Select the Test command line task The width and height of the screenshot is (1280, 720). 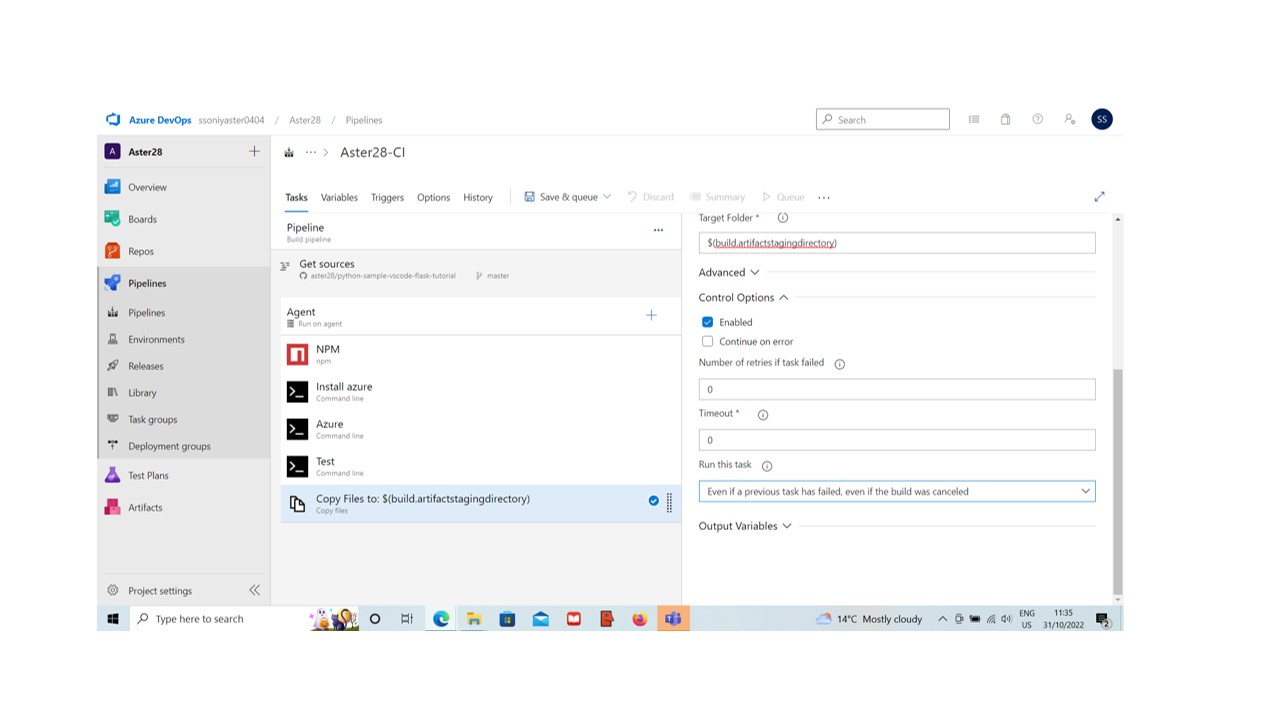(481, 466)
